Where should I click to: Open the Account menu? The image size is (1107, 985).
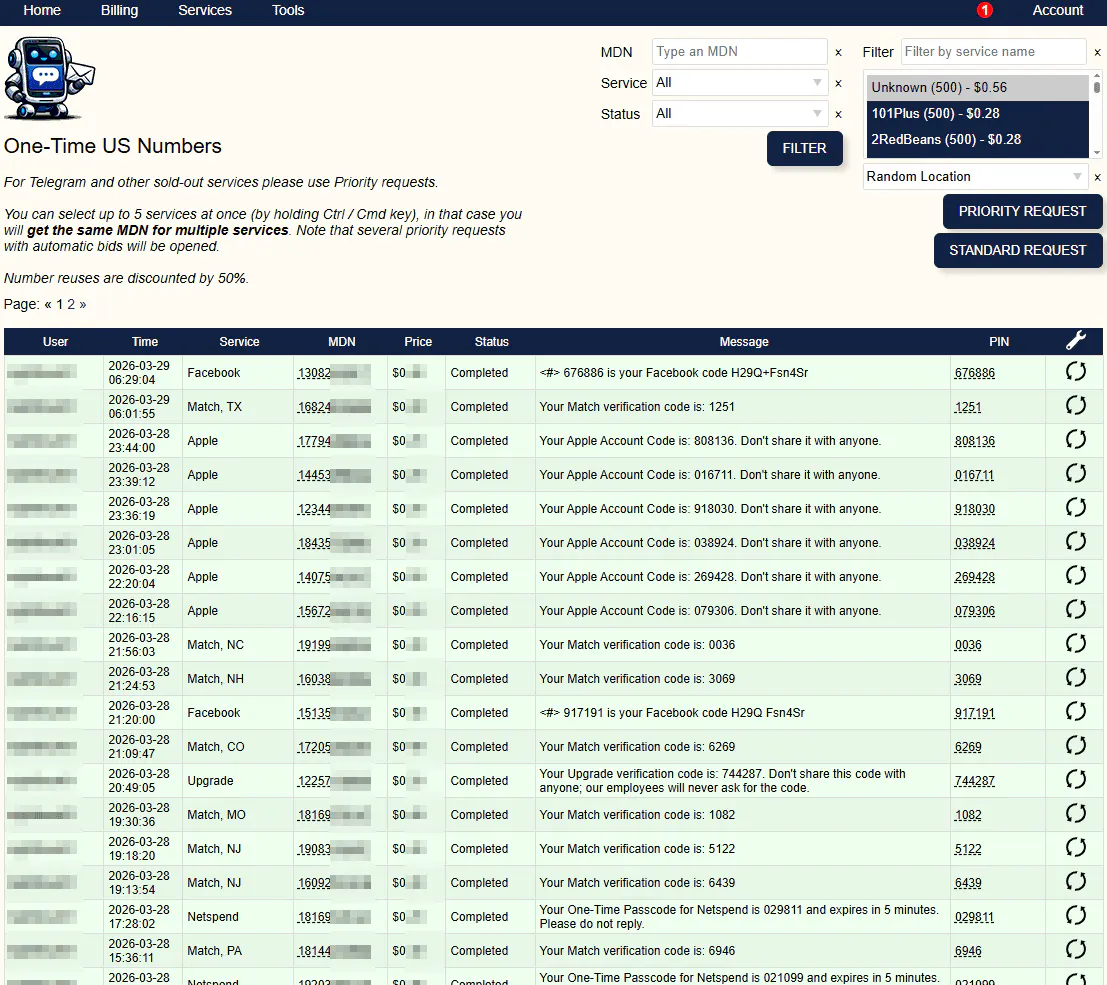[x=1058, y=11]
